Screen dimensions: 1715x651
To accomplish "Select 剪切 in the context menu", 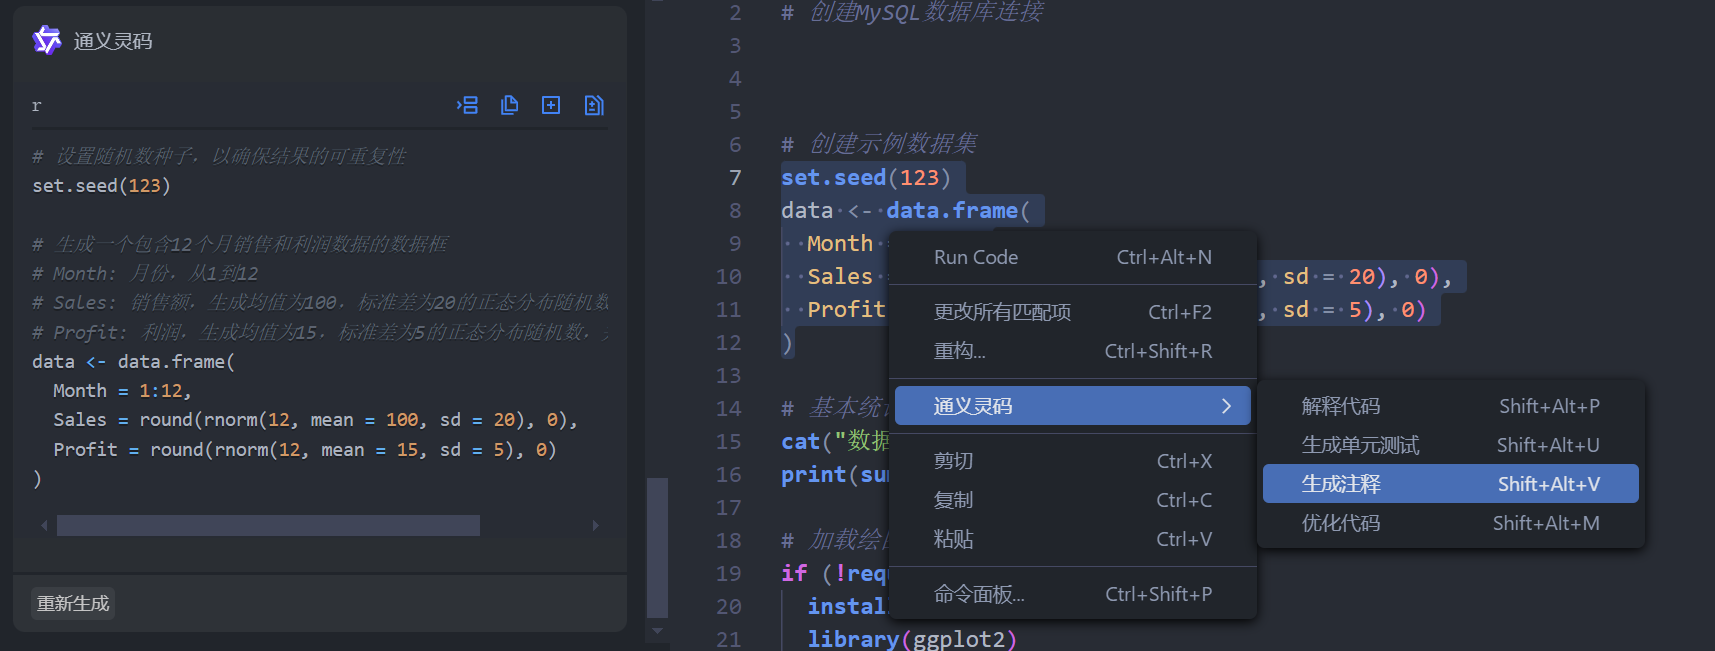I will (1072, 461).
